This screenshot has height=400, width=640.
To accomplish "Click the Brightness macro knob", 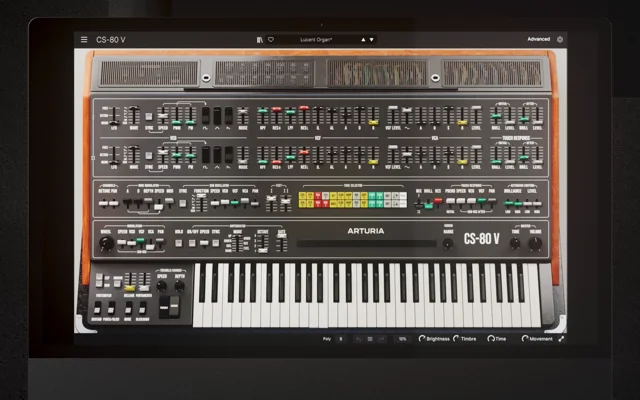I will [422, 338].
